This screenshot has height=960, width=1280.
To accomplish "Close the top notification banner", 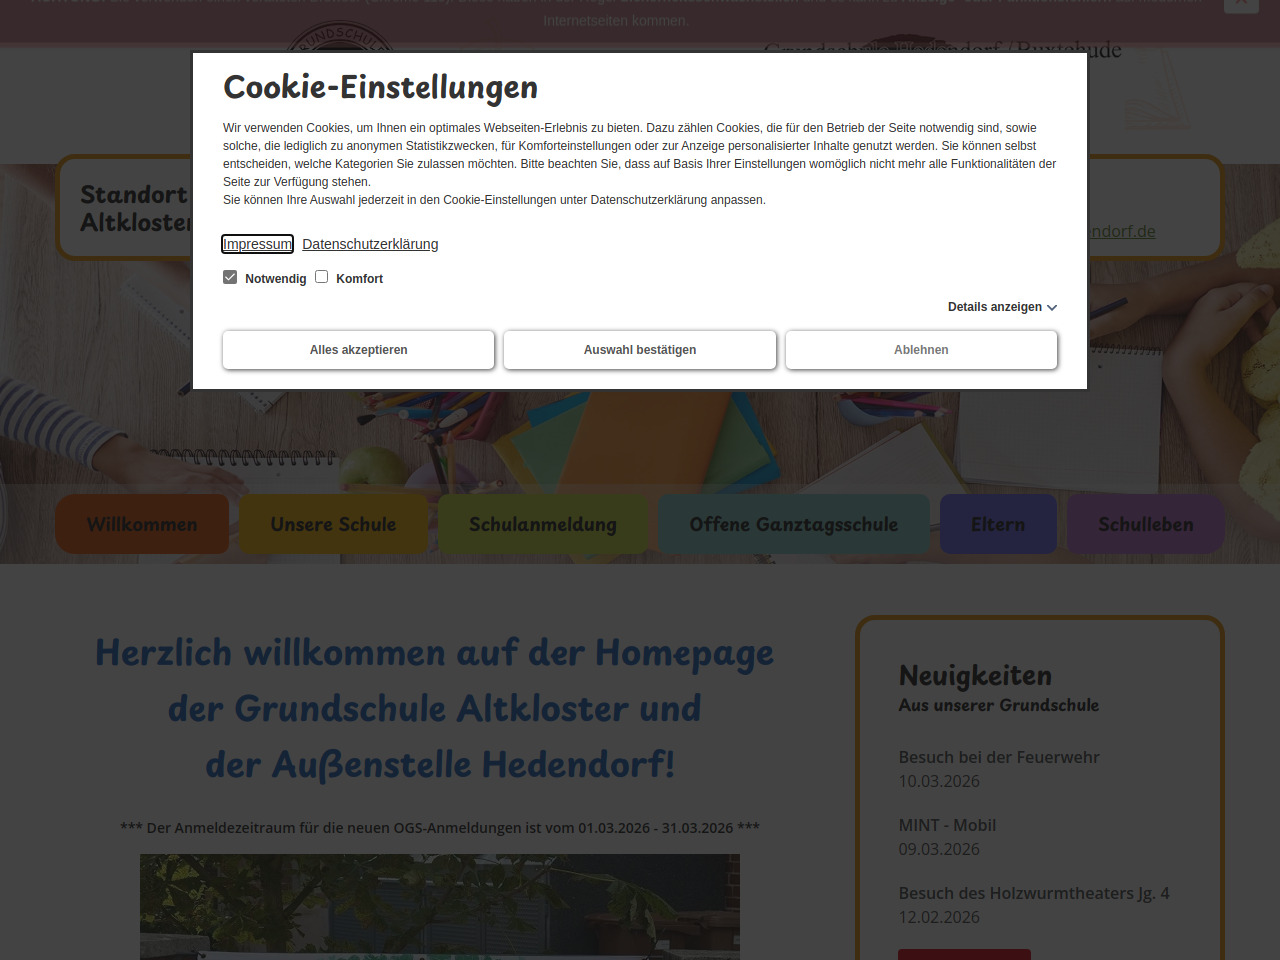I will (x=1240, y=4).
